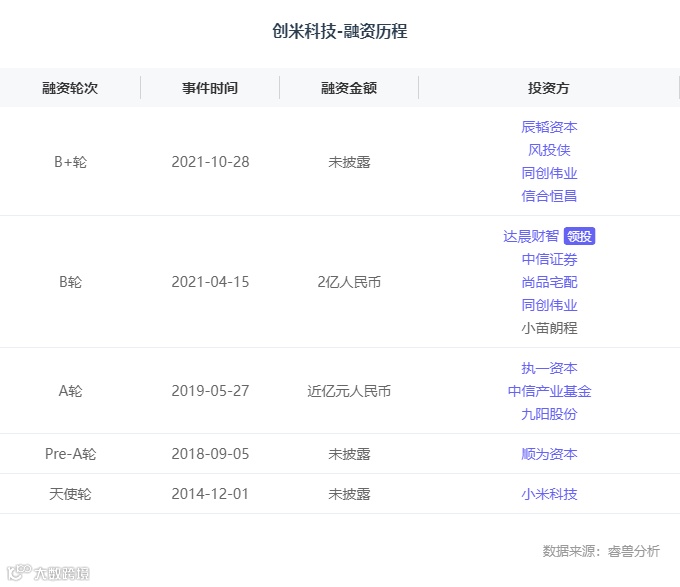The height and width of the screenshot is (587, 680).
Task: Open investor link 九阳股份
Action: (x=549, y=414)
